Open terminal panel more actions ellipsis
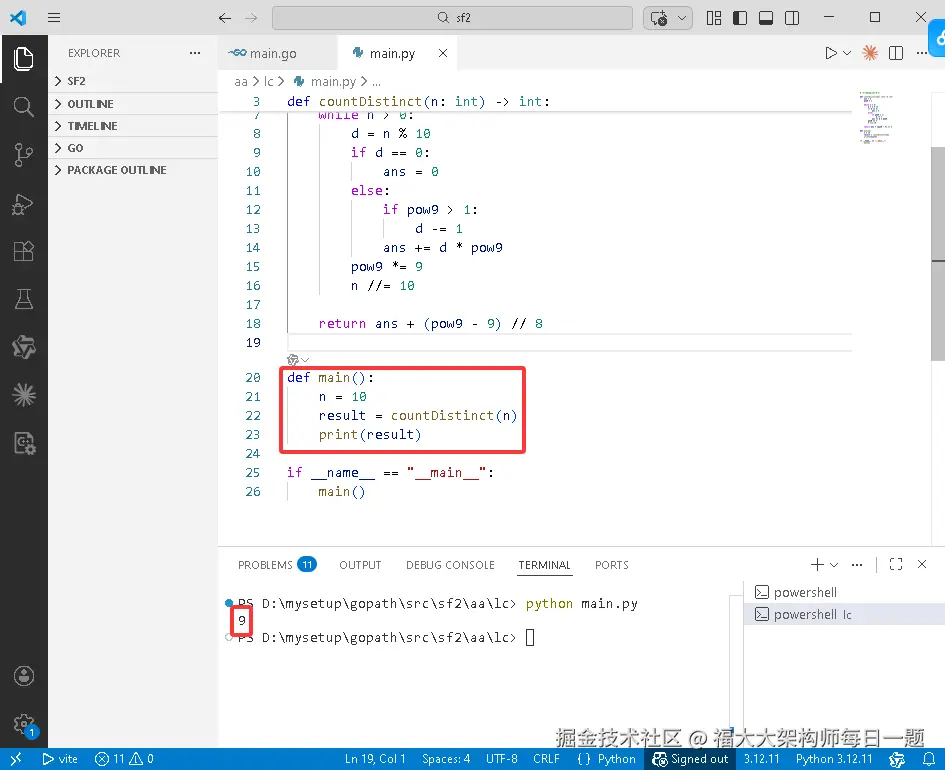The width and height of the screenshot is (945, 770). (857, 565)
